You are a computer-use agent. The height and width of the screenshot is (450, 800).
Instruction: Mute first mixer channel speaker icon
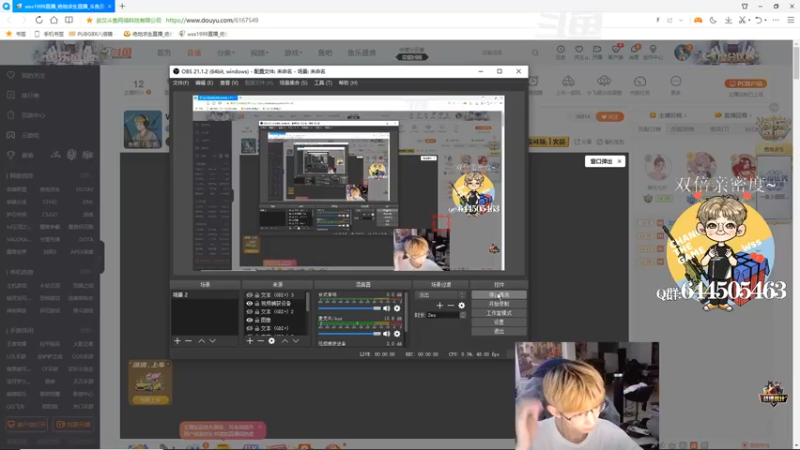pos(386,308)
